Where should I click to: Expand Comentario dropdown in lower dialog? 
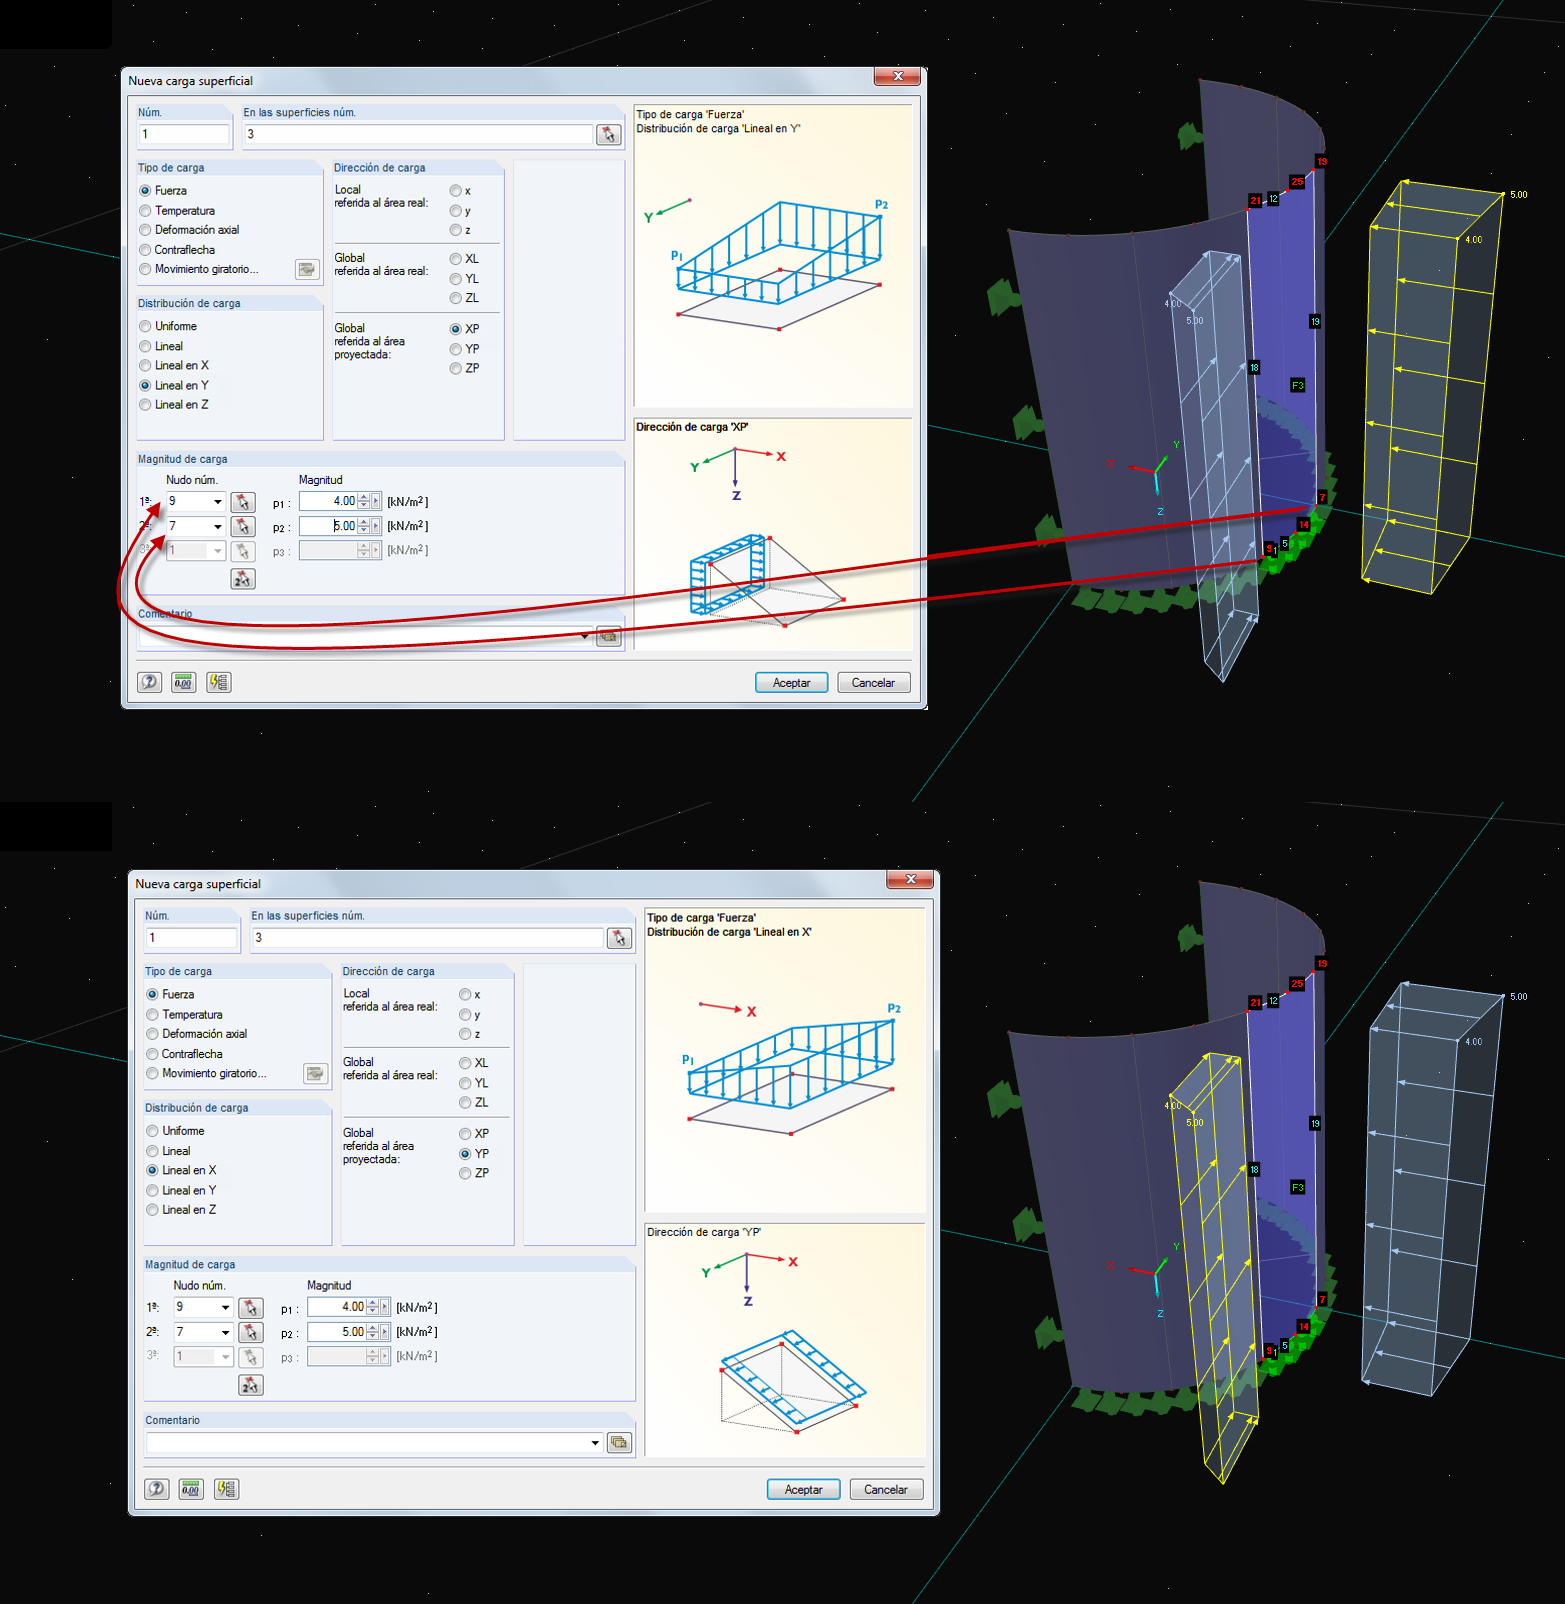(595, 1443)
